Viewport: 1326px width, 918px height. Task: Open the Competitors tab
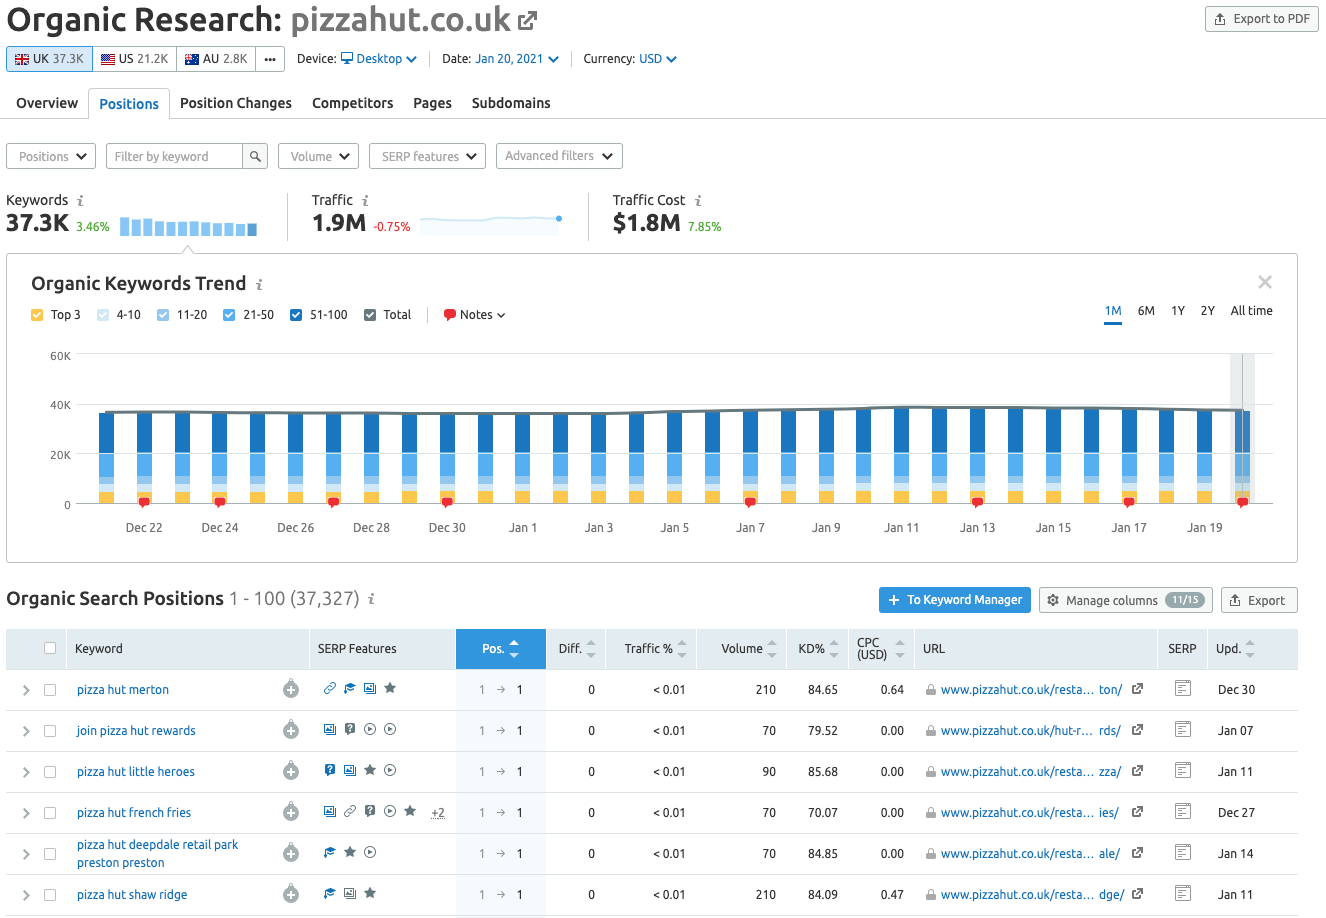[353, 103]
